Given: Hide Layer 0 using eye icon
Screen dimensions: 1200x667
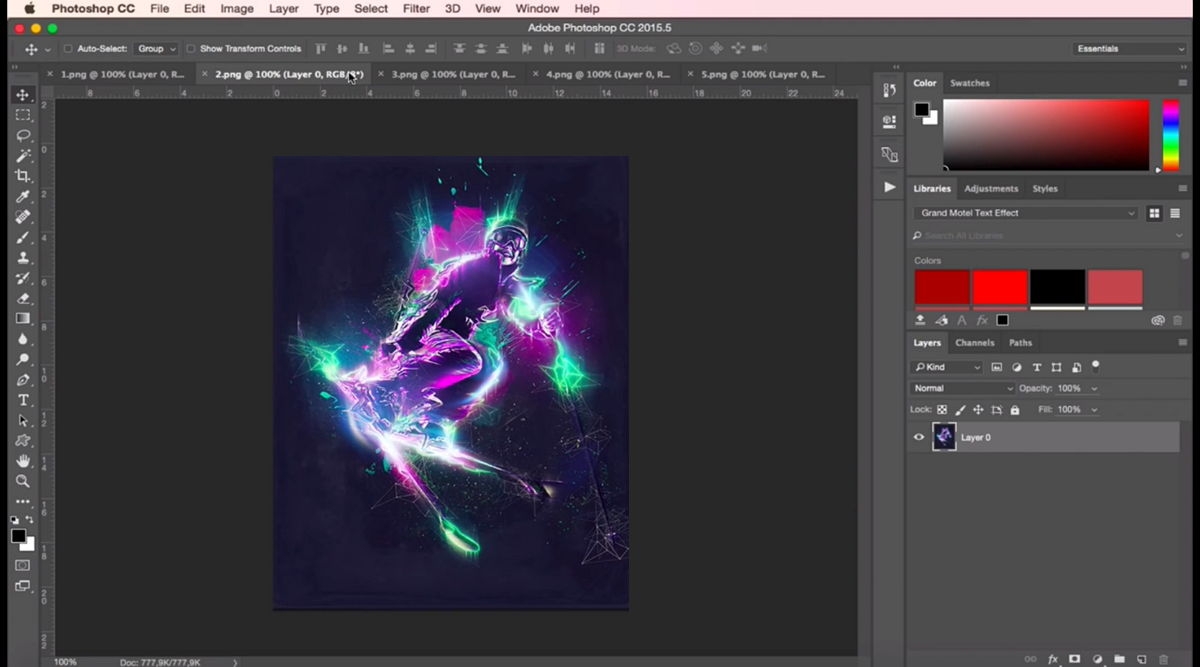Looking at the screenshot, I should coord(919,437).
